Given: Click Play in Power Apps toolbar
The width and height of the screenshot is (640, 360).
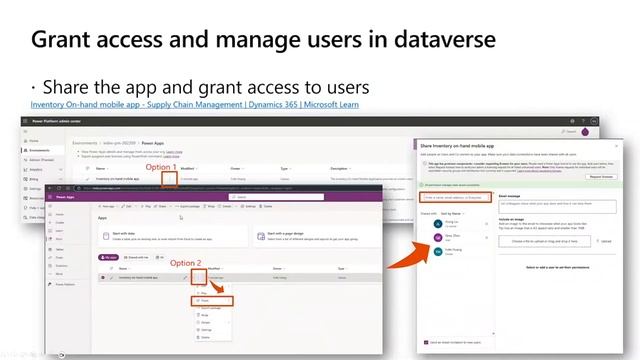Looking at the screenshot, I should pos(146,207).
